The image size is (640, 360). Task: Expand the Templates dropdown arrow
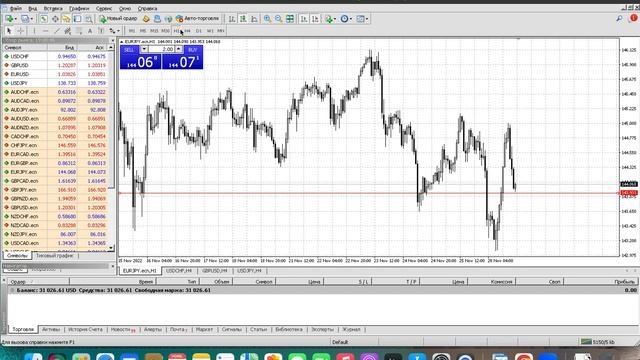coord(367,19)
